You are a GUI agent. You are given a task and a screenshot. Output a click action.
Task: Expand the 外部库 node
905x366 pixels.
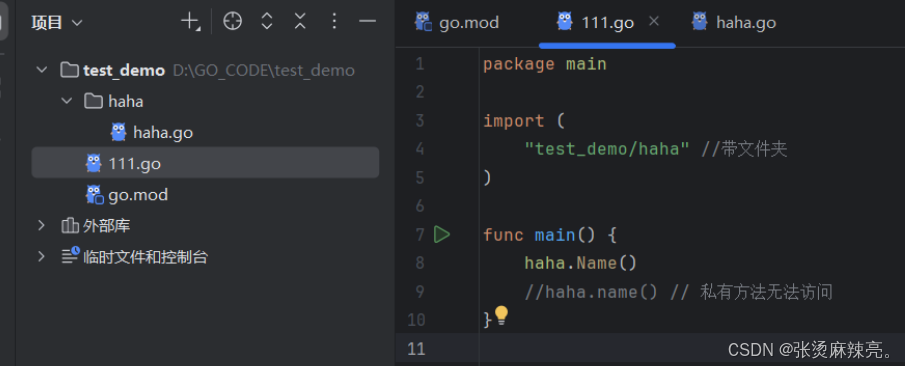pyautogui.click(x=41, y=225)
